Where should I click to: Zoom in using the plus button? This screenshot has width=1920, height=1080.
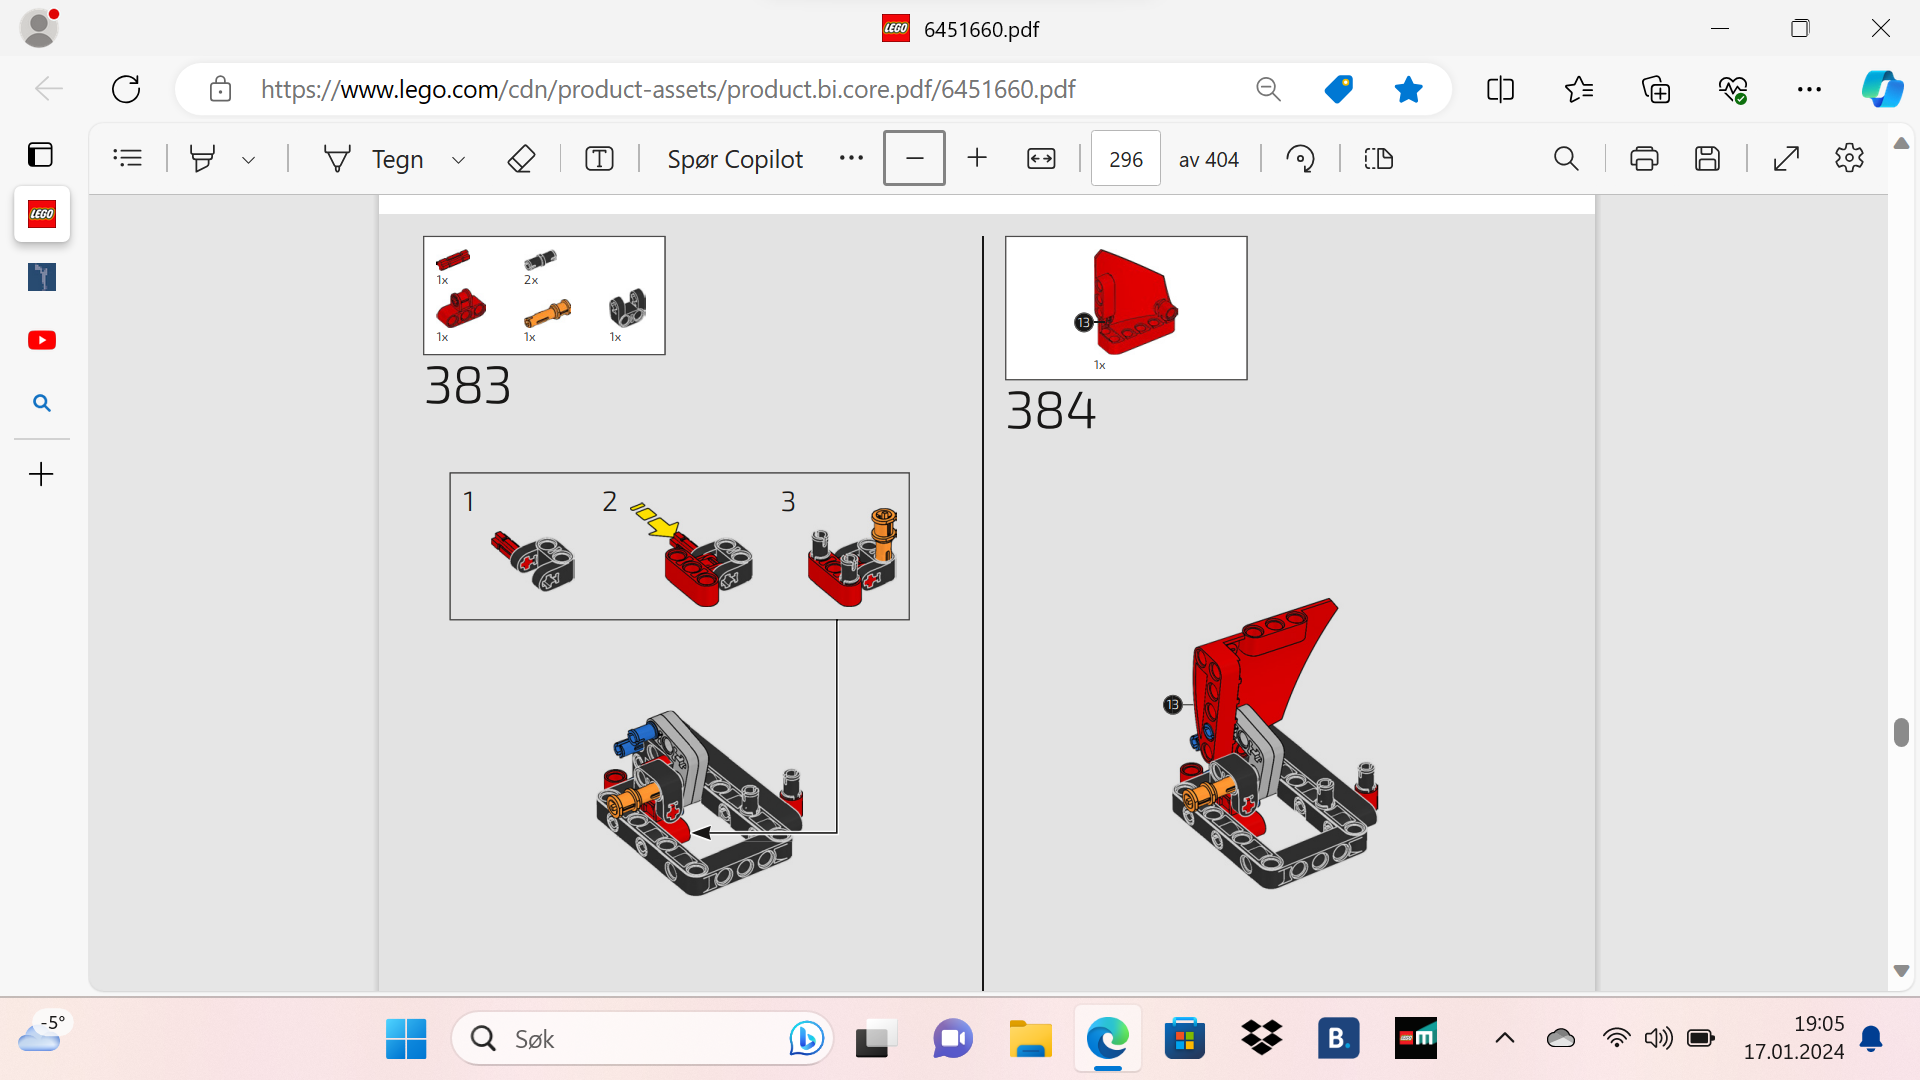[x=977, y=158]
